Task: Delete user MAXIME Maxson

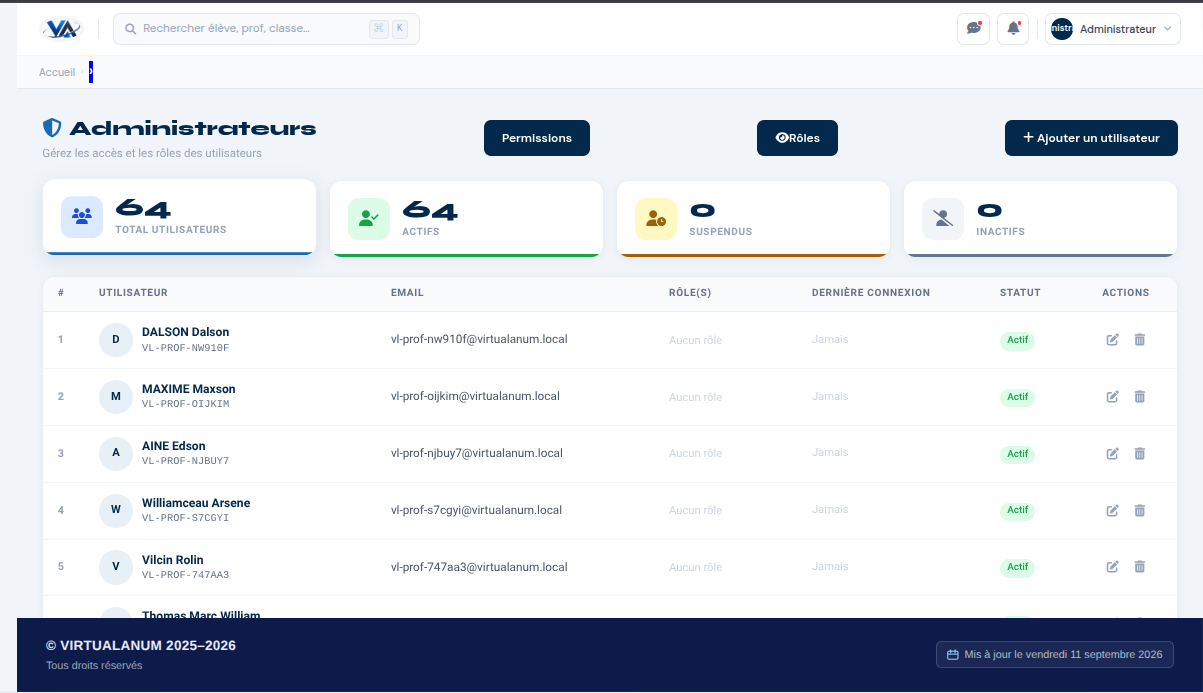Action: coord(1139,397)
